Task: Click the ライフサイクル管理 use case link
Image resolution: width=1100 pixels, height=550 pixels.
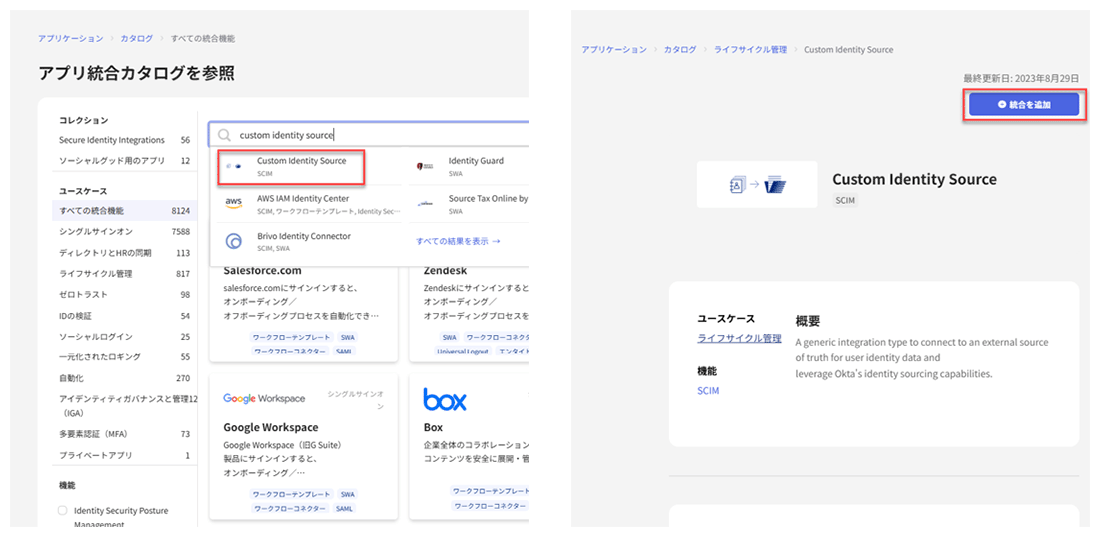Action: pyautogui.click(x=739, y=339)
